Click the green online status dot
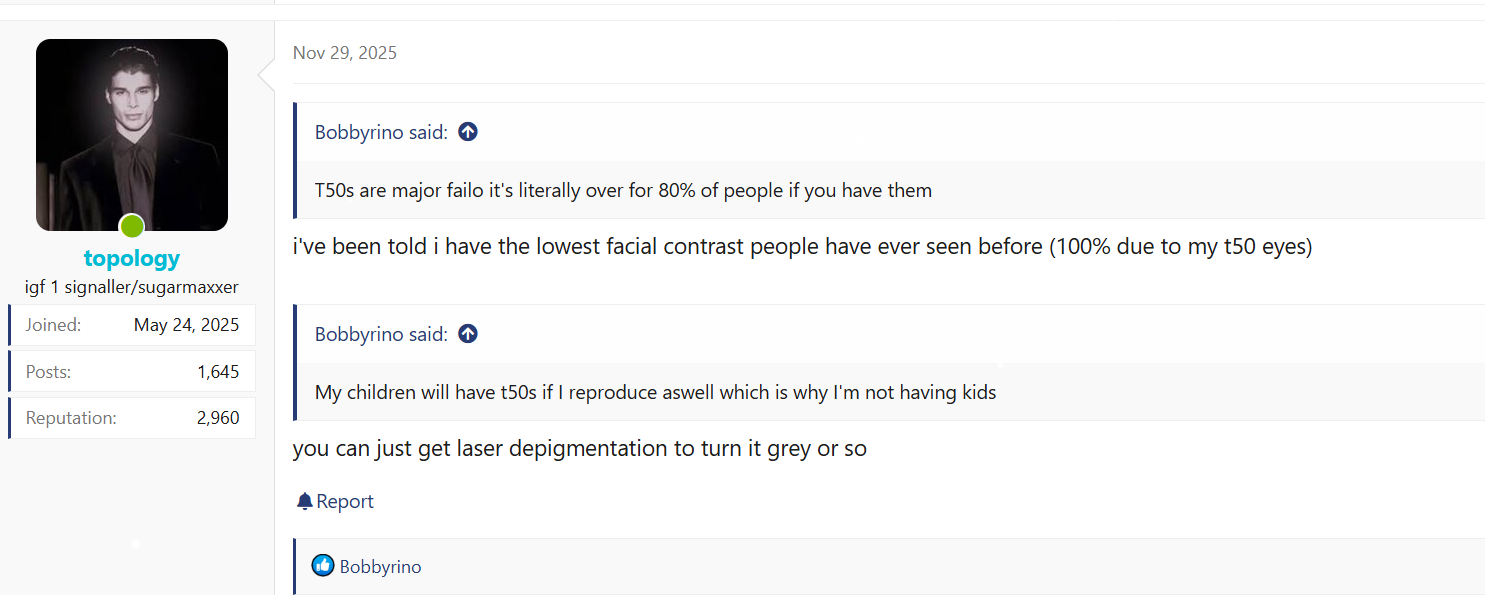This screenshot has height=595, width=1485. click(132, 226)
